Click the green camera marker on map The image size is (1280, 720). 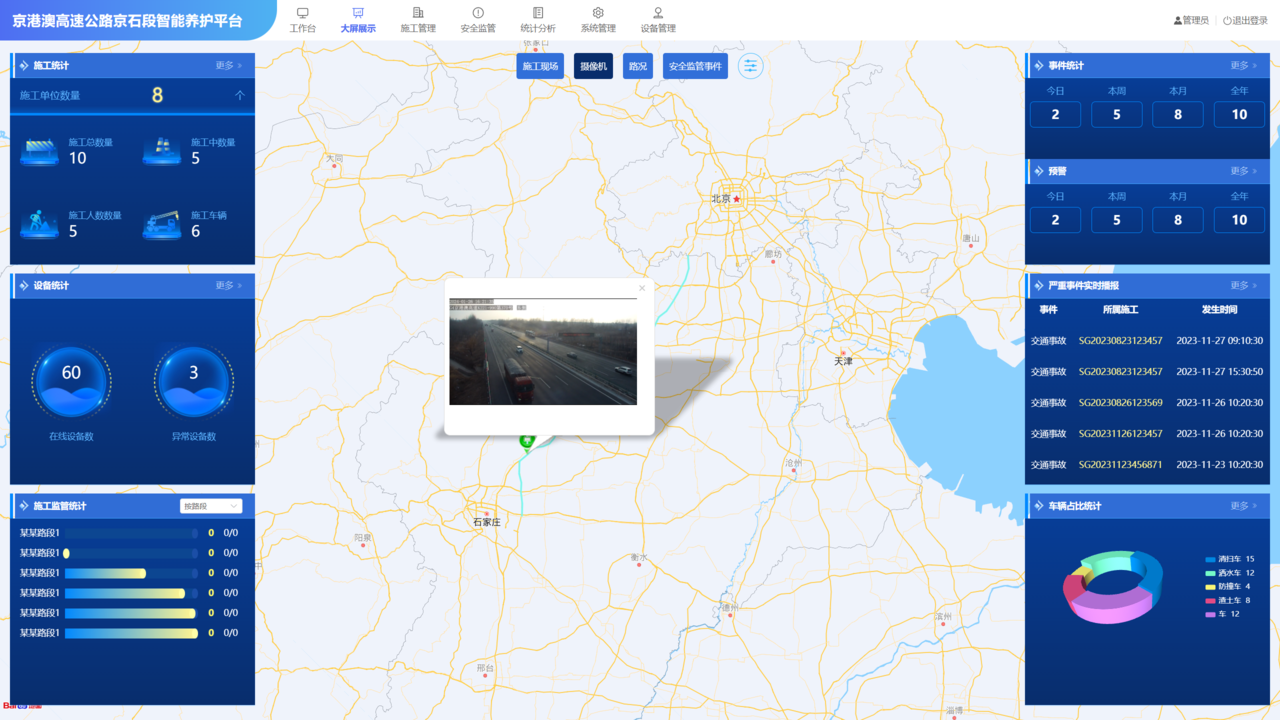pos(526,441)
